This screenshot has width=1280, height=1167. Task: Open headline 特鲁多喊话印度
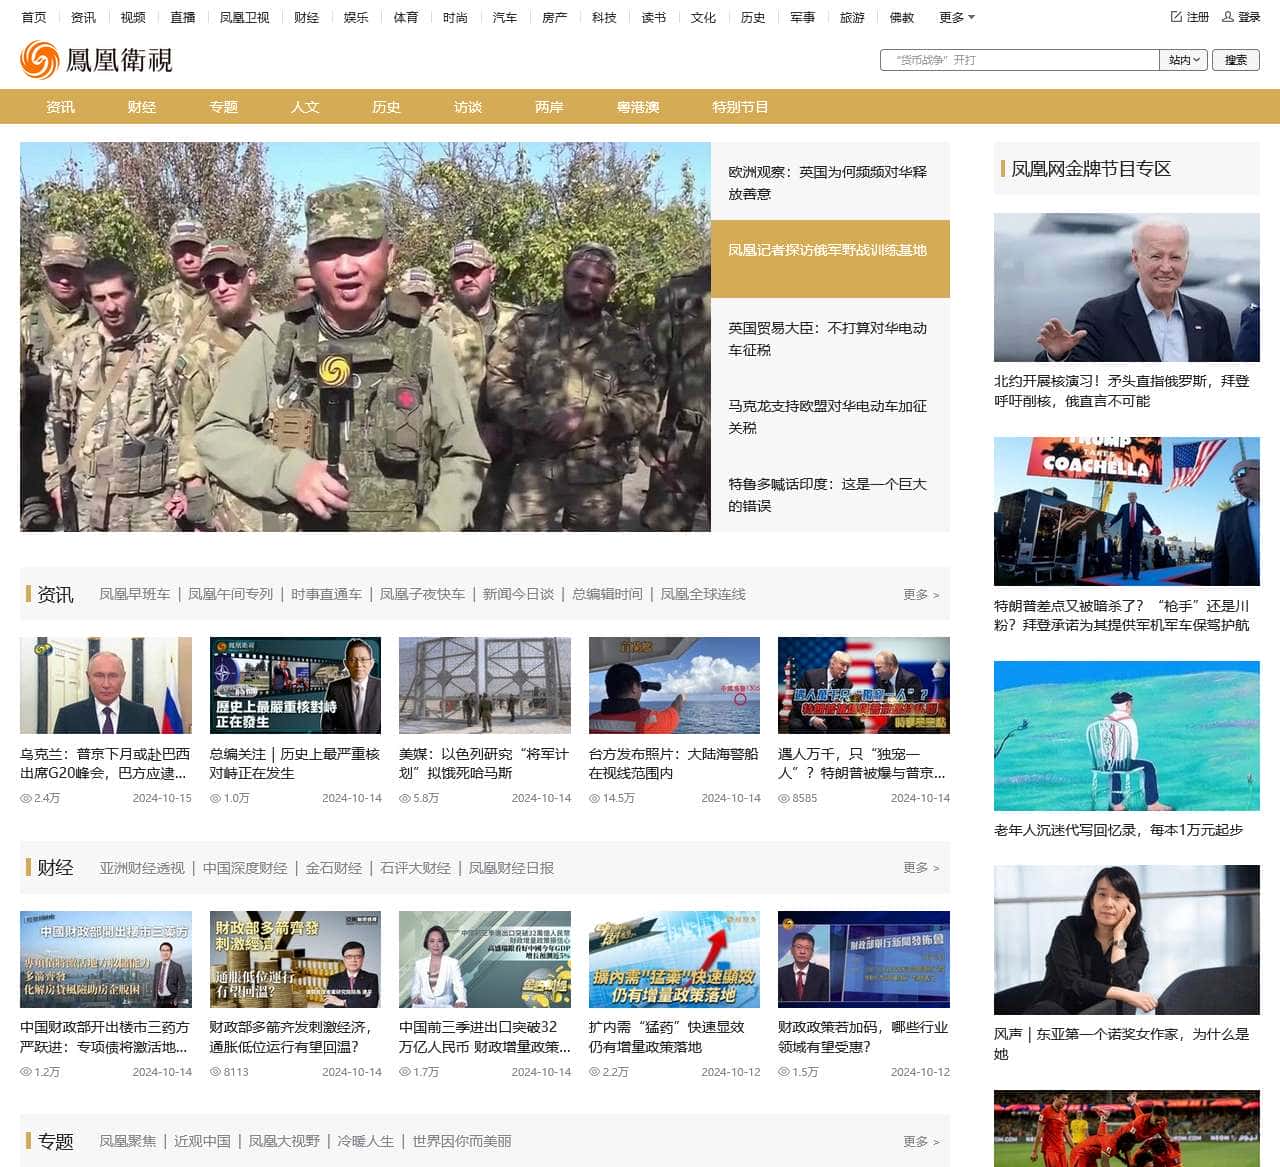(x=827, y=494)
